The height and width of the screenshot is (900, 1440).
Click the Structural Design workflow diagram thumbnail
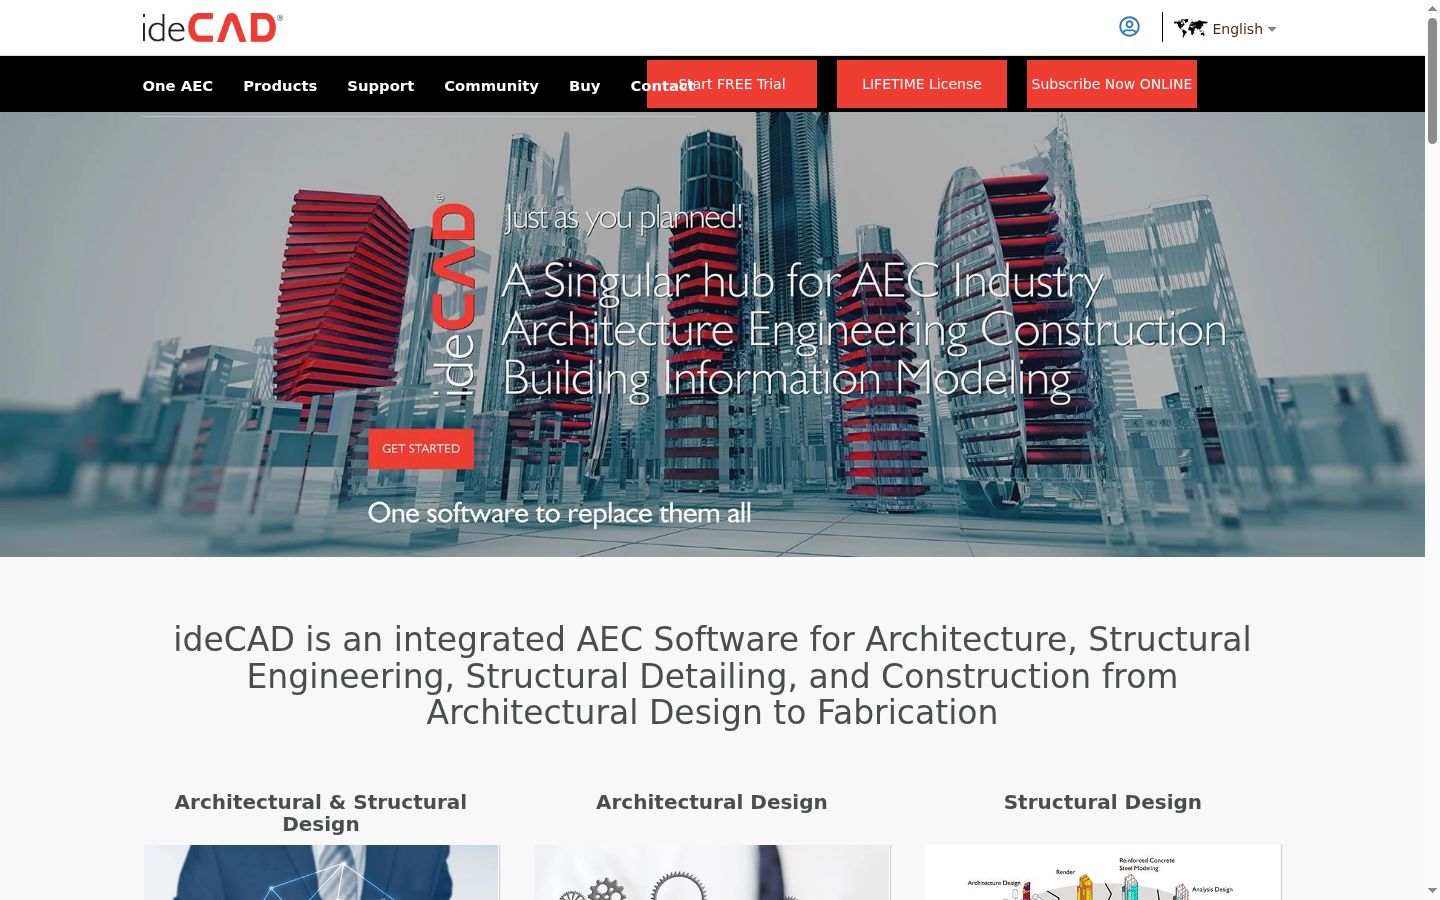(x=1103, y=872)
